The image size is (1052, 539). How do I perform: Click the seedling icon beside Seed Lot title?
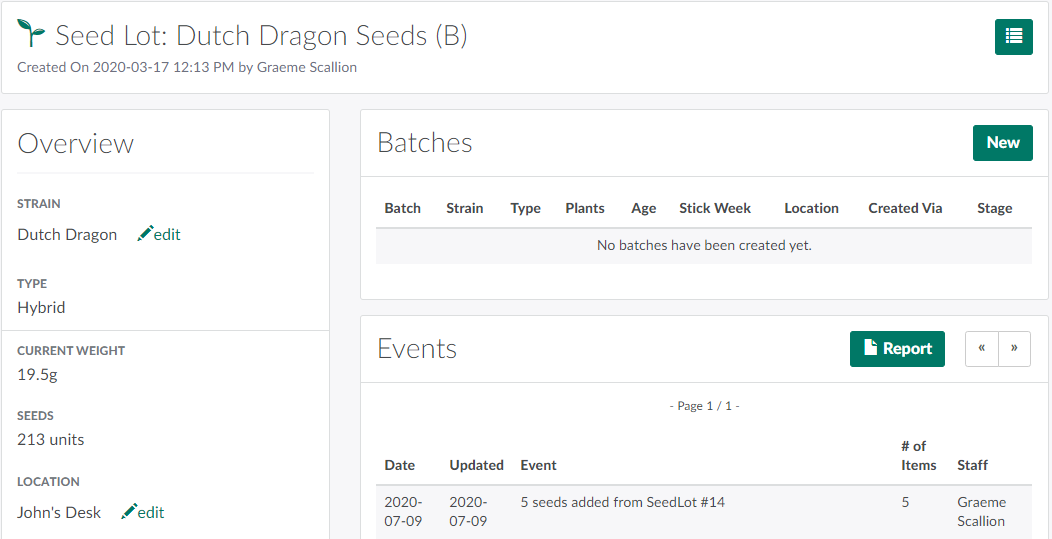pos(32,35)
